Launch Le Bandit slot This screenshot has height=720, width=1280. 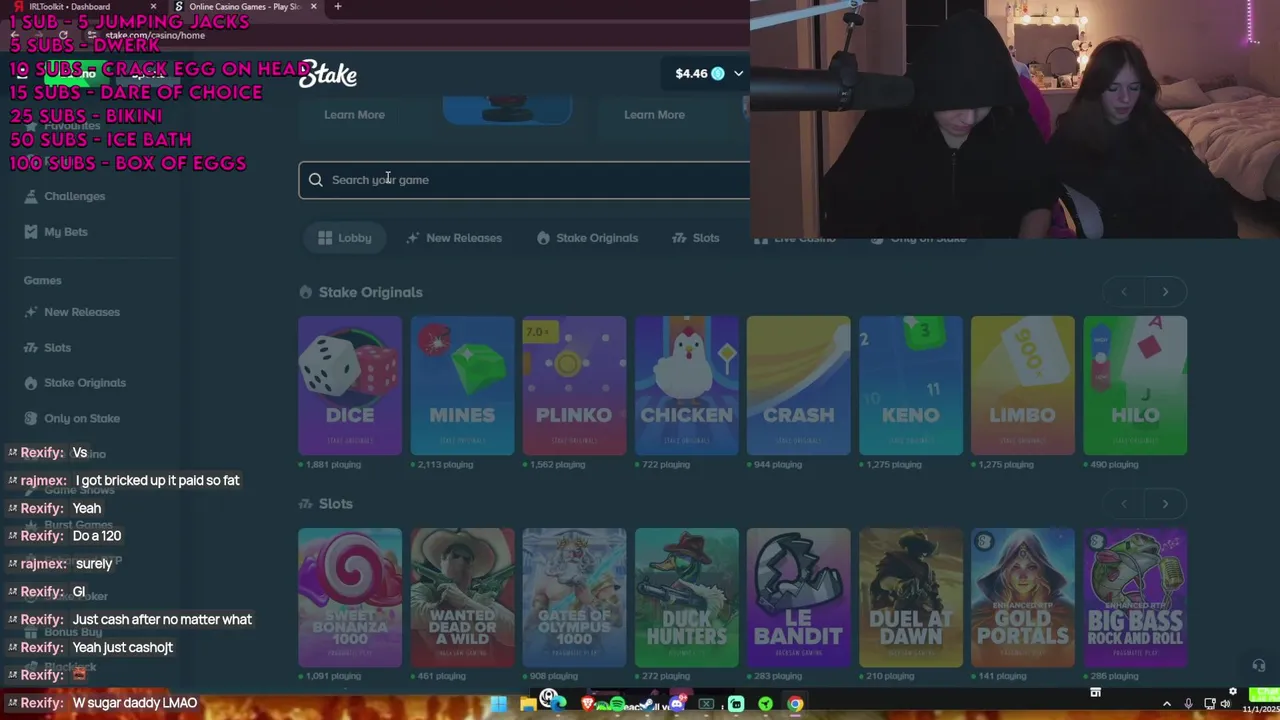798,597
